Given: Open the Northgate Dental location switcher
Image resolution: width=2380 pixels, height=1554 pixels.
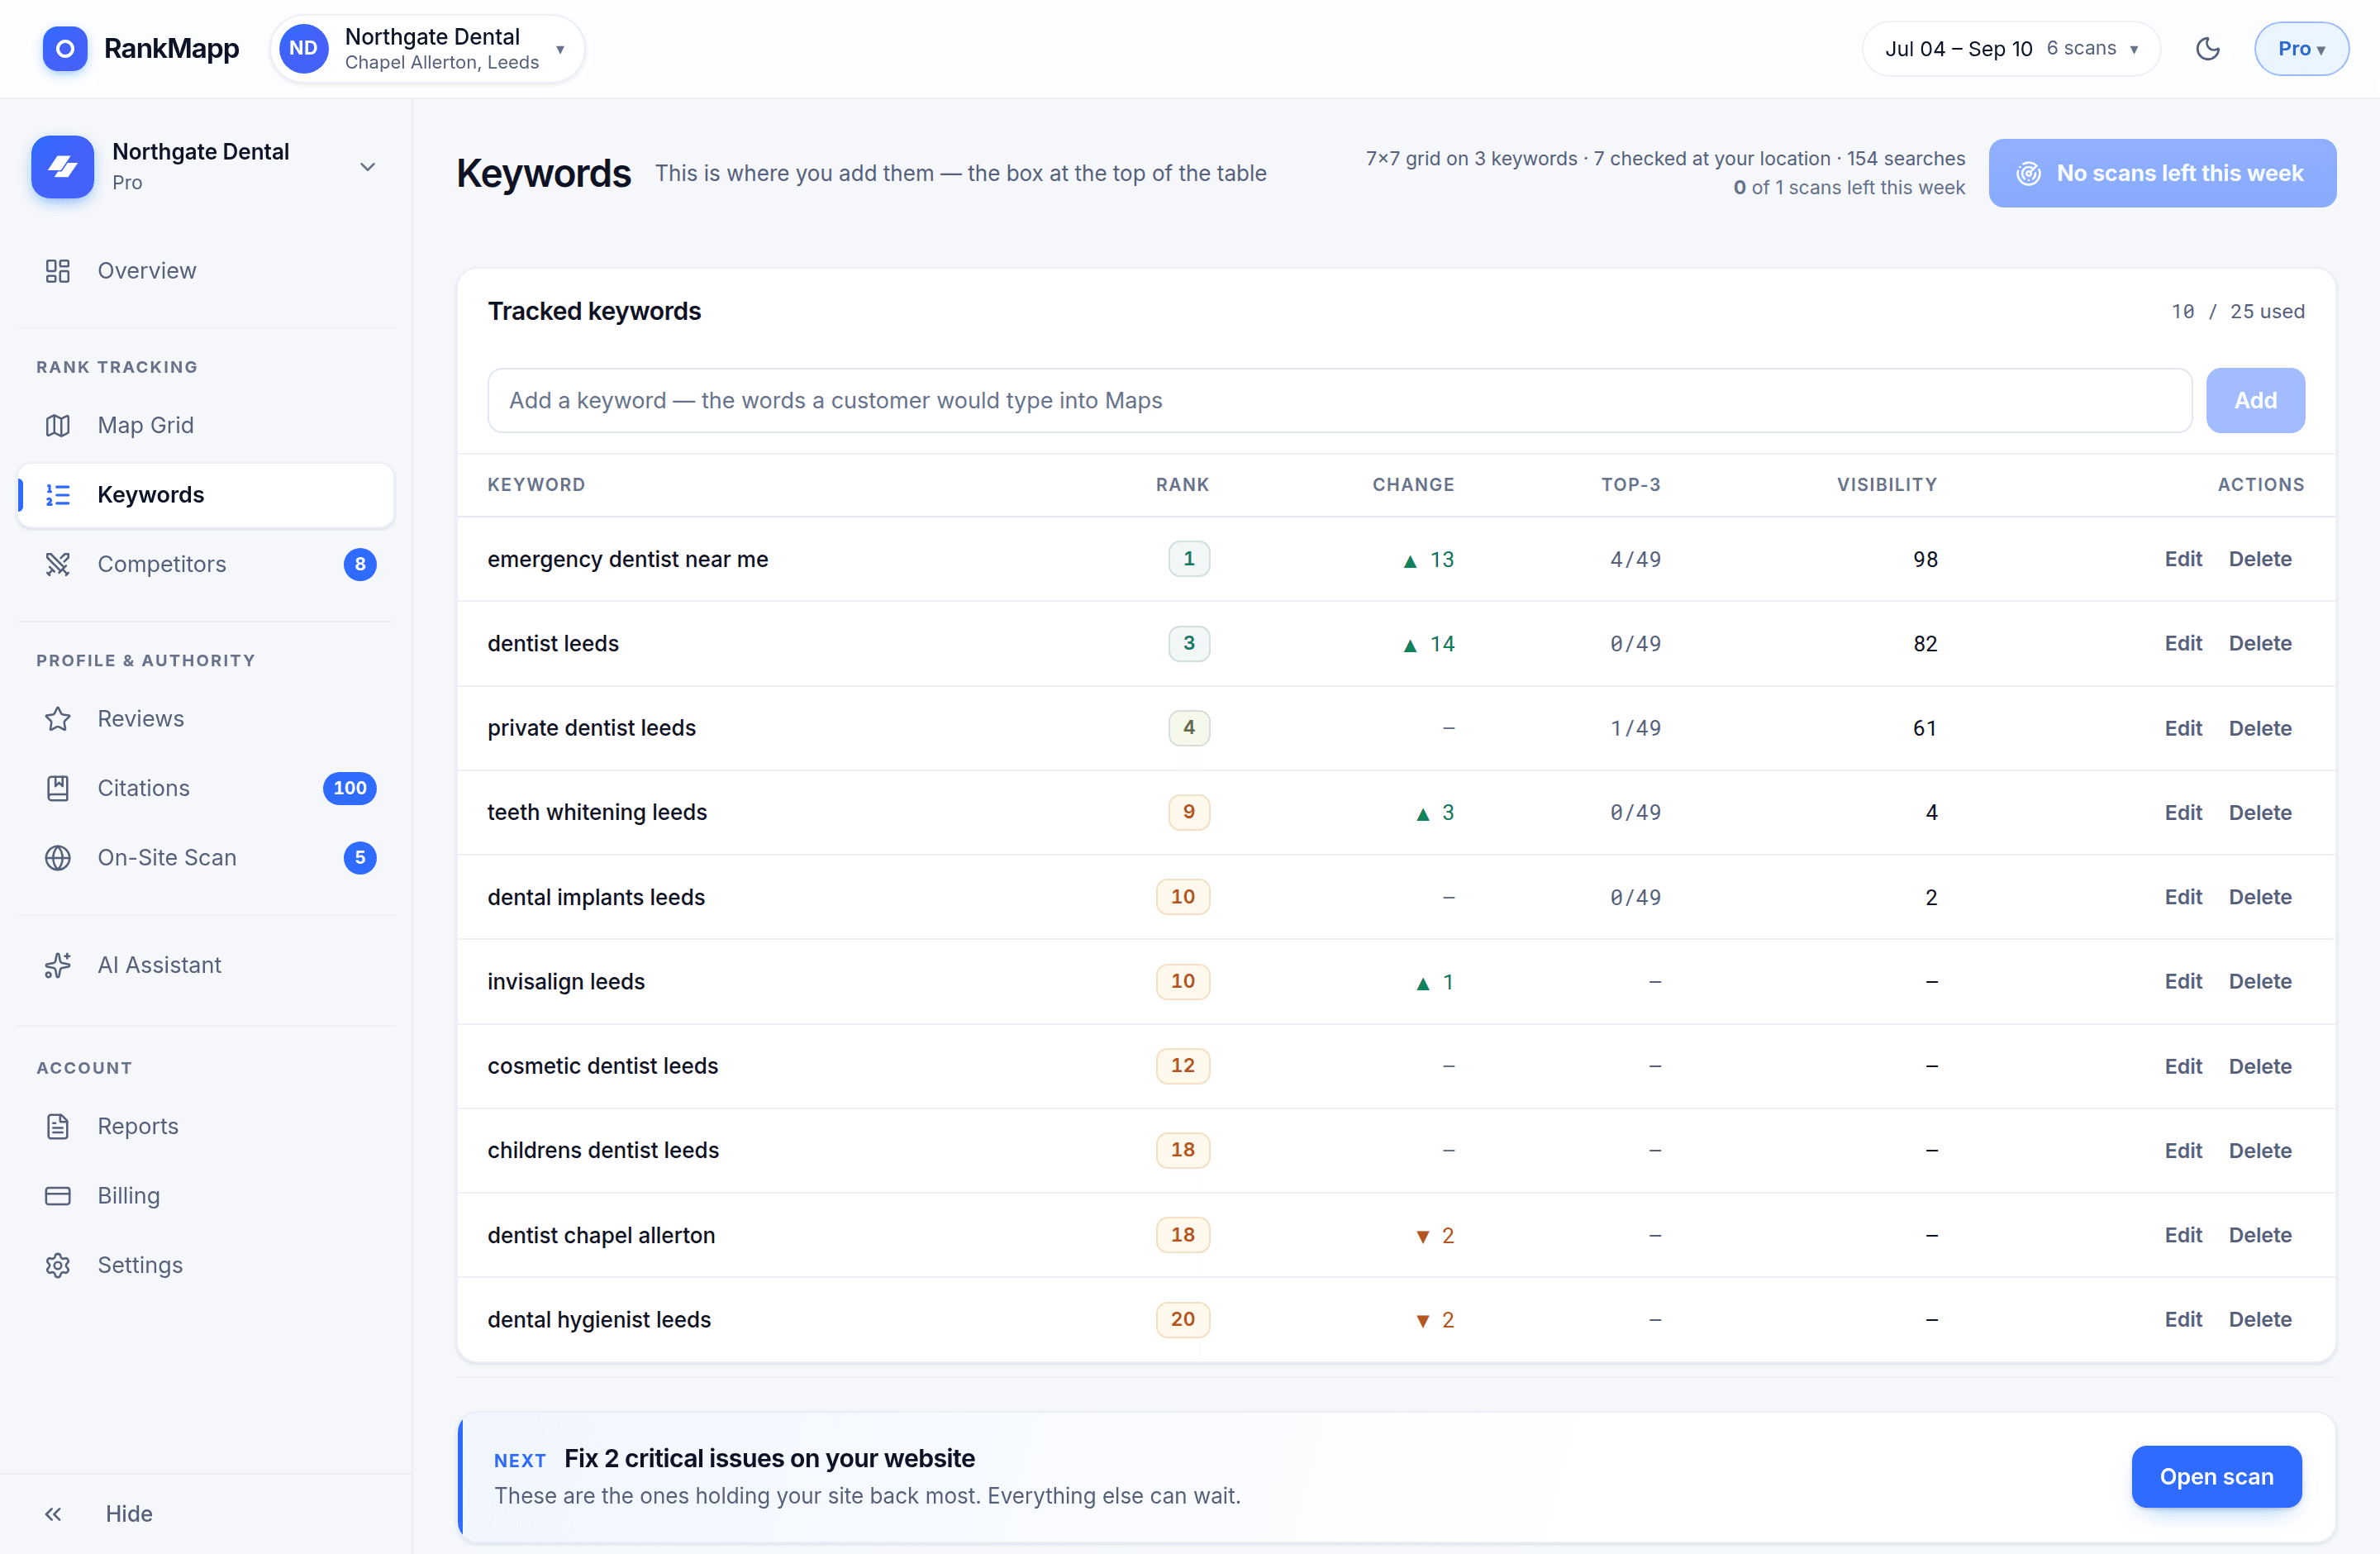Looking at the screenshot, I should [428, 48].
